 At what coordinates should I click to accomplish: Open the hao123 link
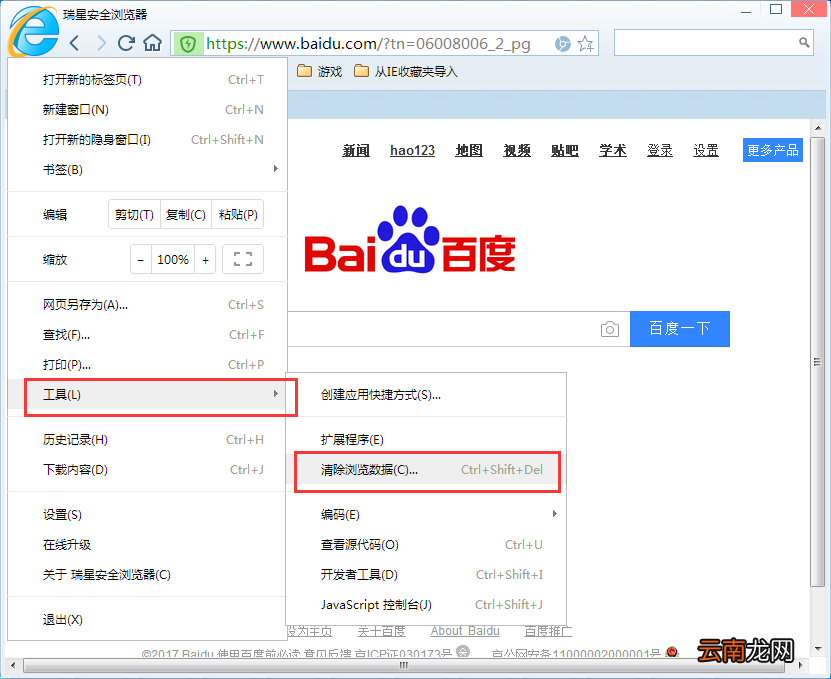pos(412,151)
